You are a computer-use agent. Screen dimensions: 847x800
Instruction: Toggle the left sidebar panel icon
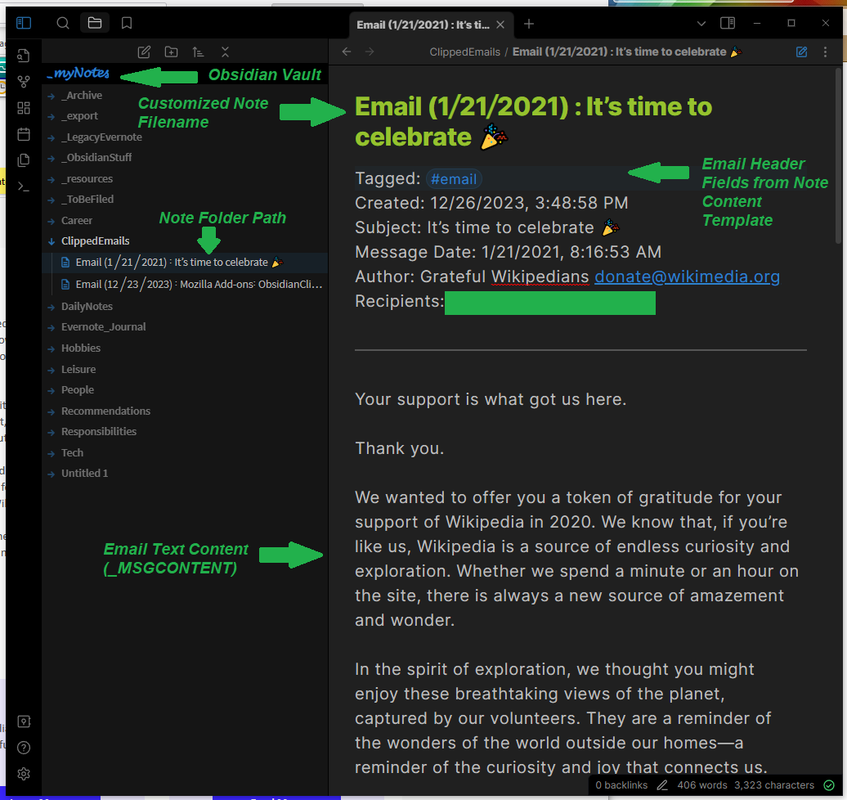point(23,23)
